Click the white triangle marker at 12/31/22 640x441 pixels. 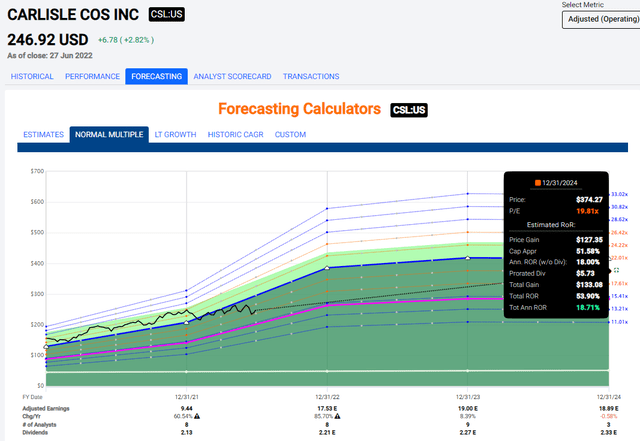[327, 268]
